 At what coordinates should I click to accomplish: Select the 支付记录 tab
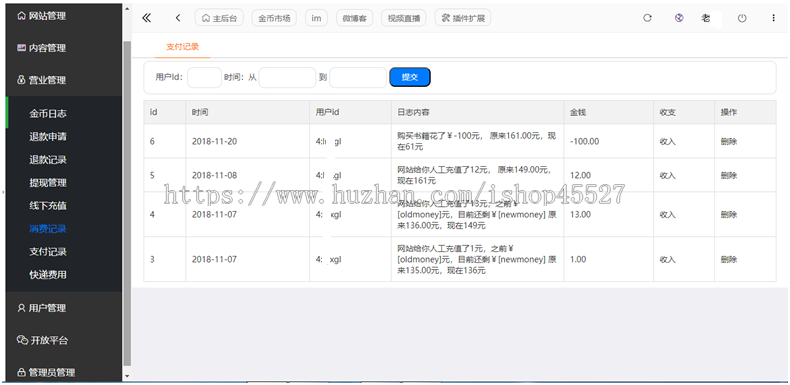point(182,47)
